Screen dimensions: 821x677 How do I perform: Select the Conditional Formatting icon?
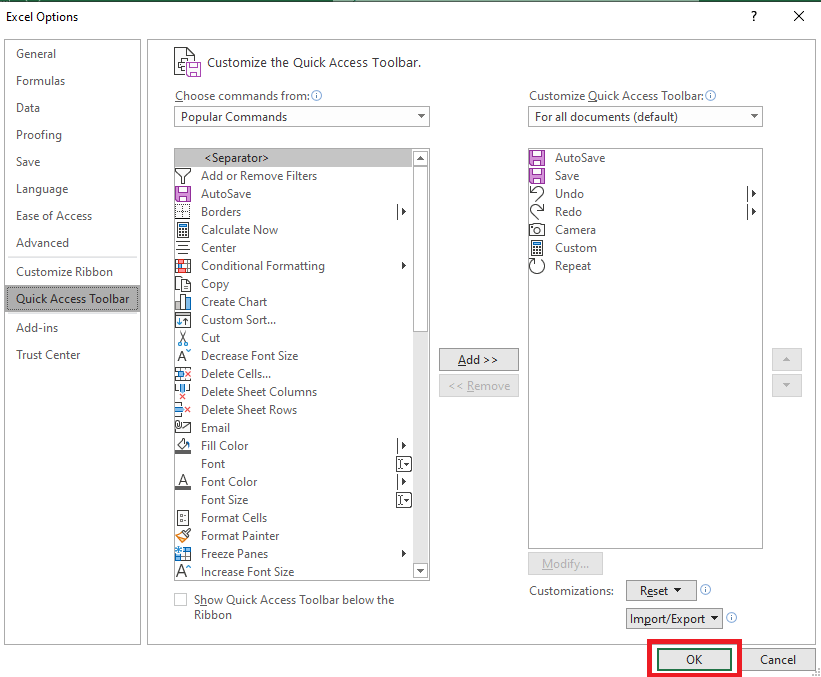point(183,266)
